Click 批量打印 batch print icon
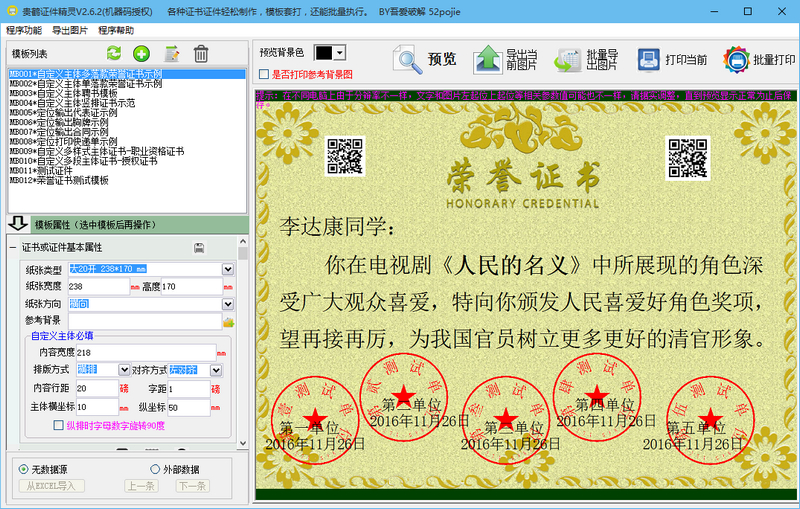The width and height of the screenshot is (800, 509). pos(759,59)
